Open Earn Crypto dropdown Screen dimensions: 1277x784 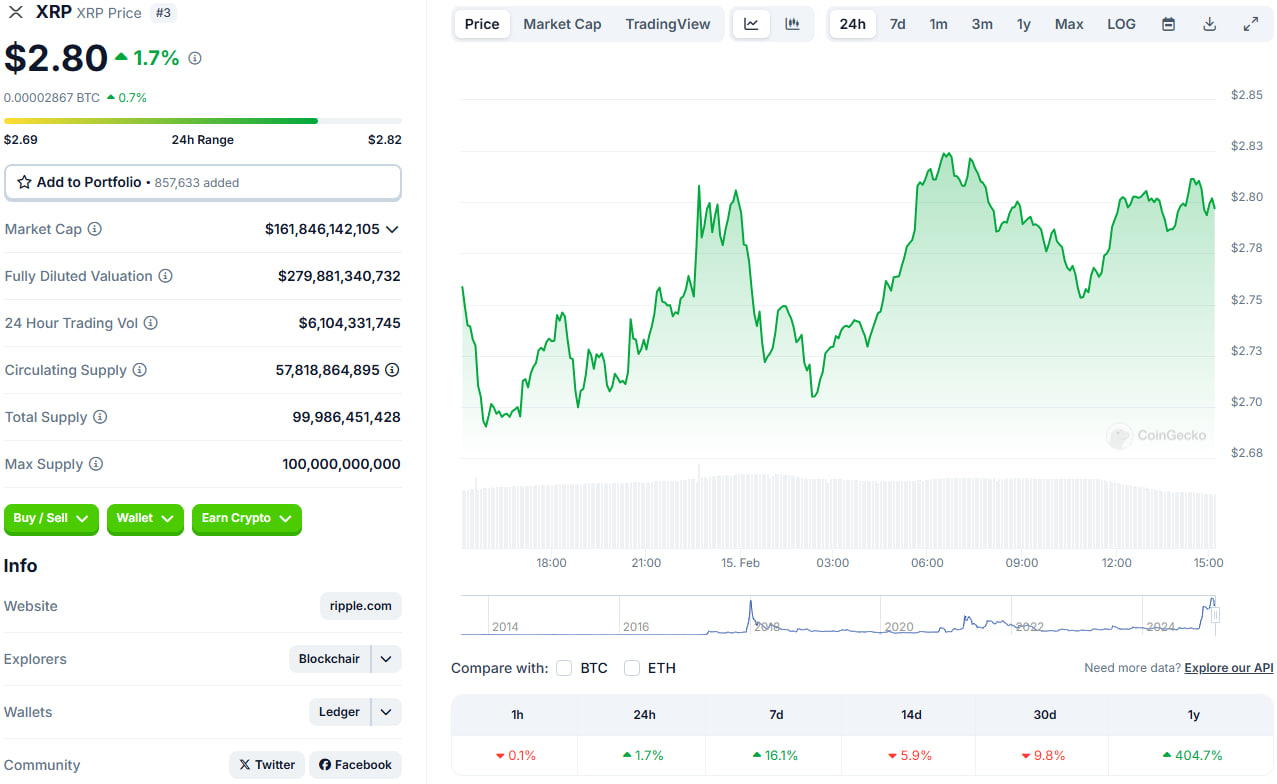click(x=246, y=519)
